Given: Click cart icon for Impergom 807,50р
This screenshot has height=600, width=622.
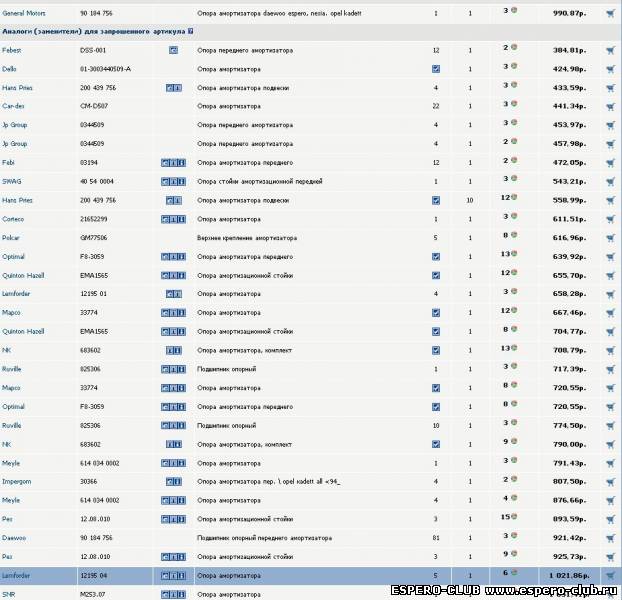Looking at the screenshot, I should [610, 482].
